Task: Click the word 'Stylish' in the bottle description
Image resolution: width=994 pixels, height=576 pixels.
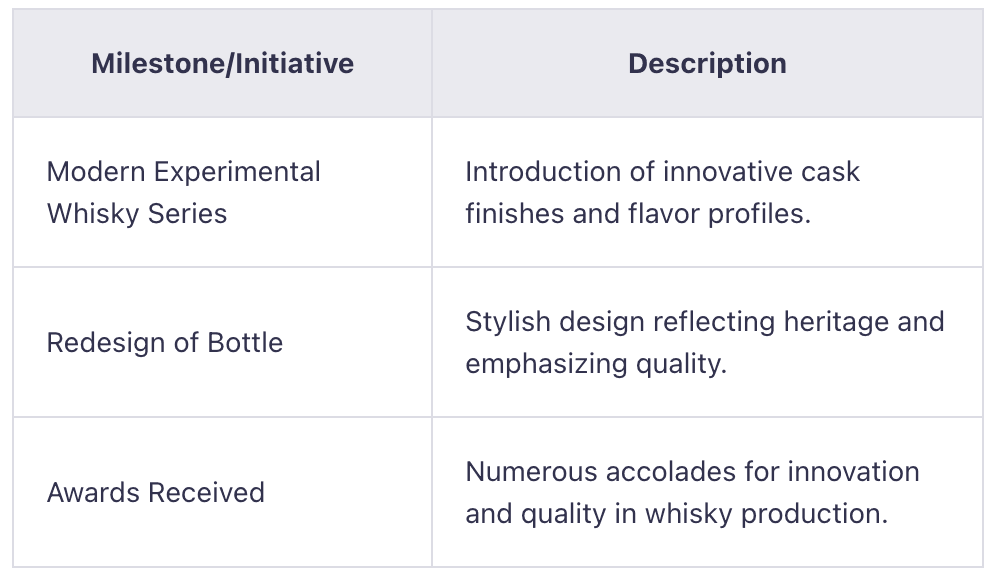Action: click(503, 321)
